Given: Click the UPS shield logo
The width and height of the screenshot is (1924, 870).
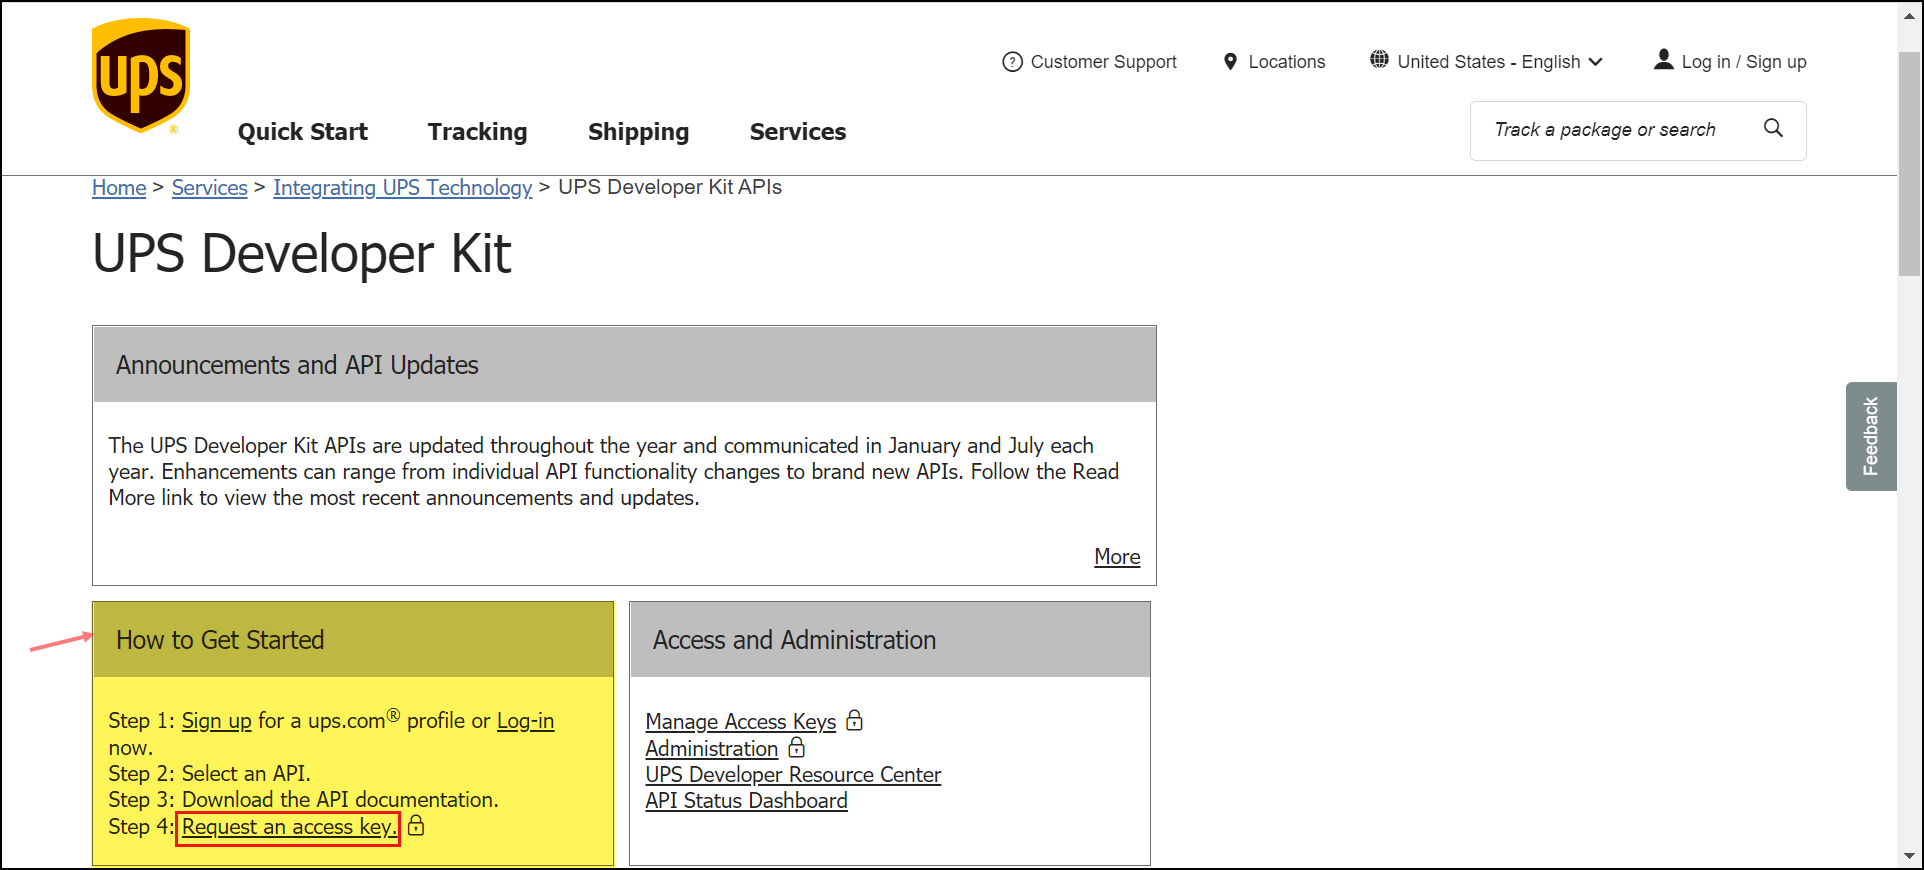Looking at the screenshot, I should (141, 76).
